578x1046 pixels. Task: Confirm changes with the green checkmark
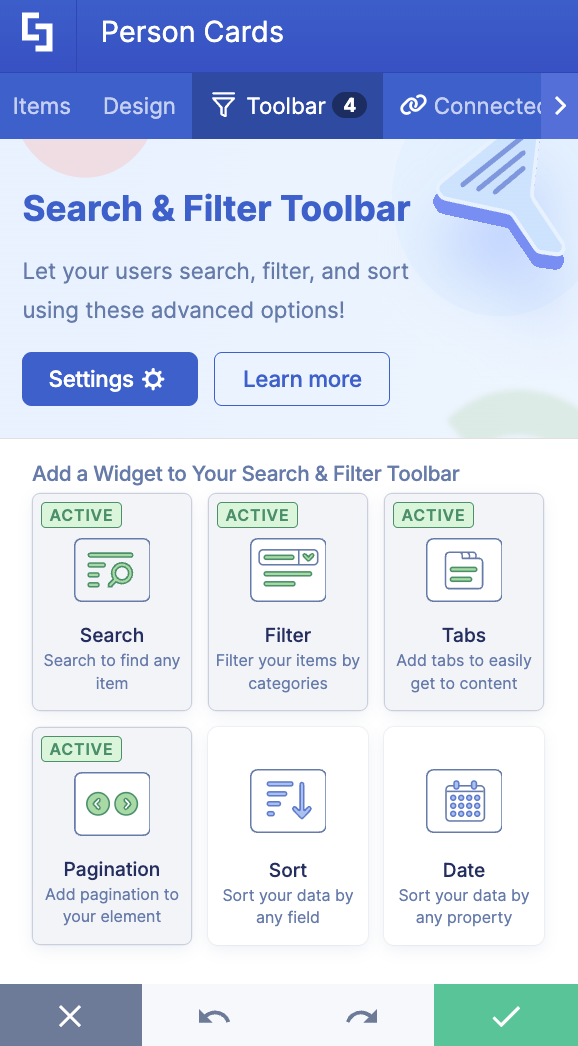[x=505, y=1015]
